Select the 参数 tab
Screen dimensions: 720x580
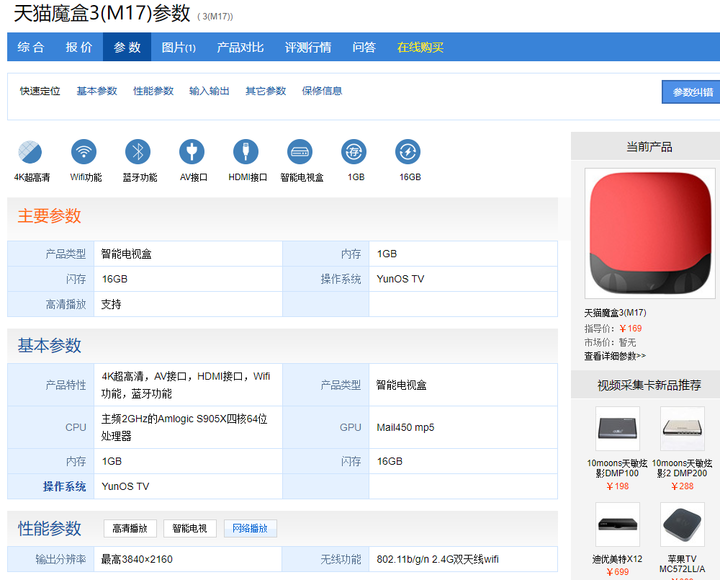[x=127, y=47]
